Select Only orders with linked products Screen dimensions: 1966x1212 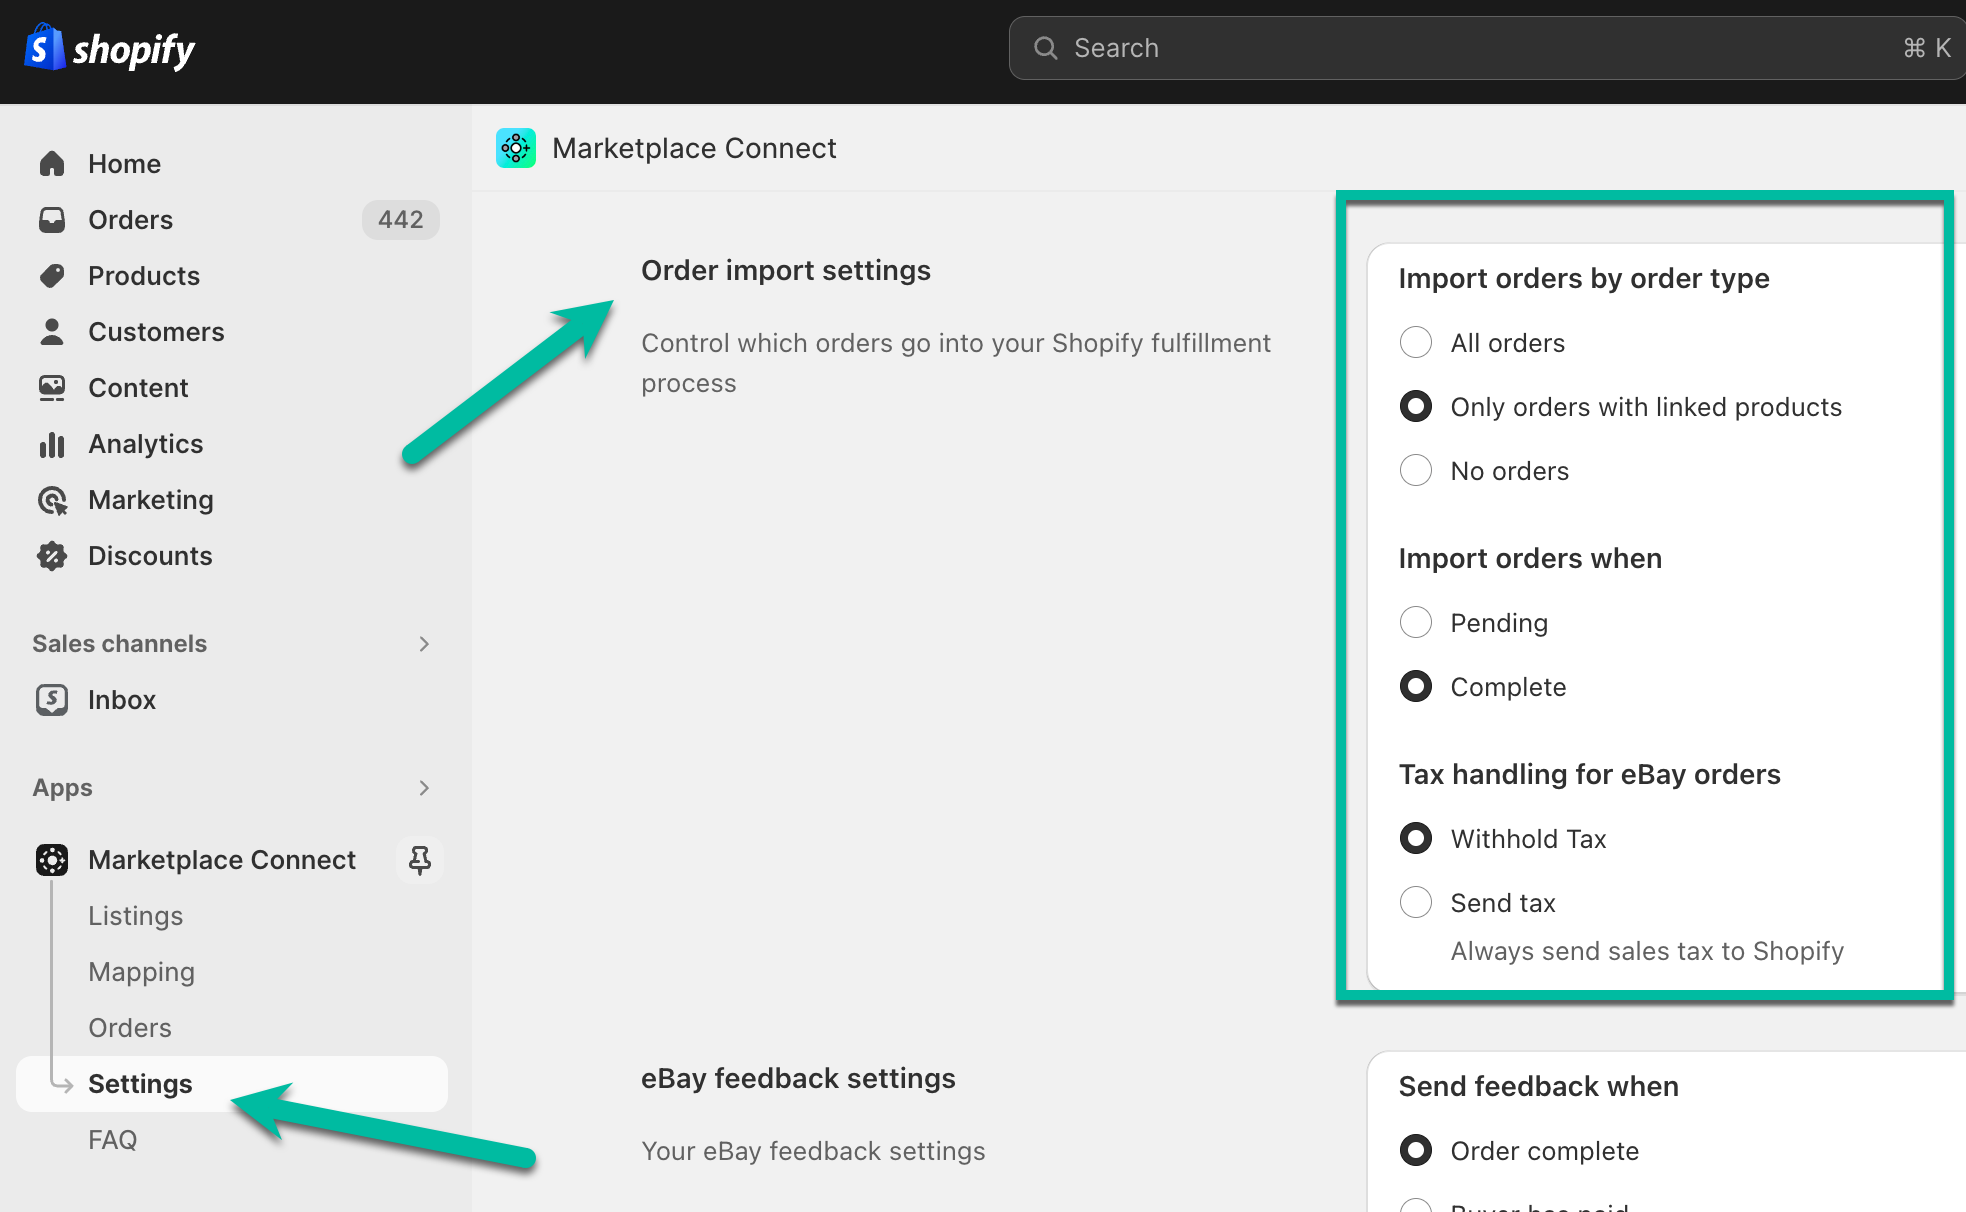(1416, 406)
